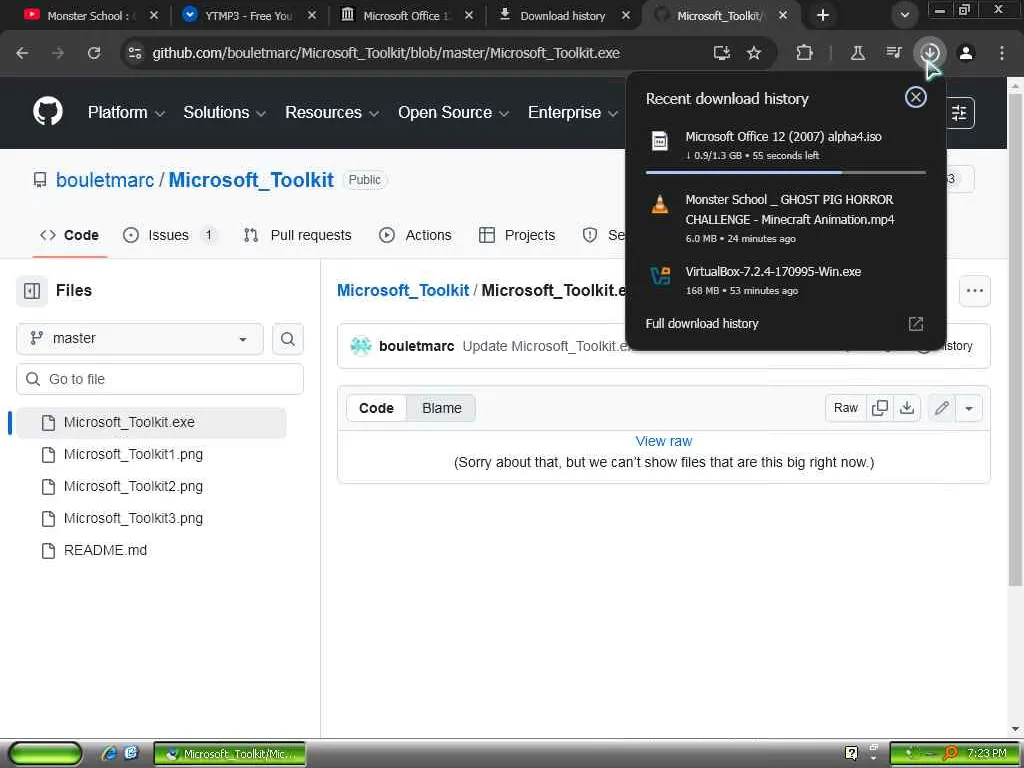This screenshot has width=1024, height=768.
Task: Open the three-dot file options menu
Action: [x=974, y=291]
